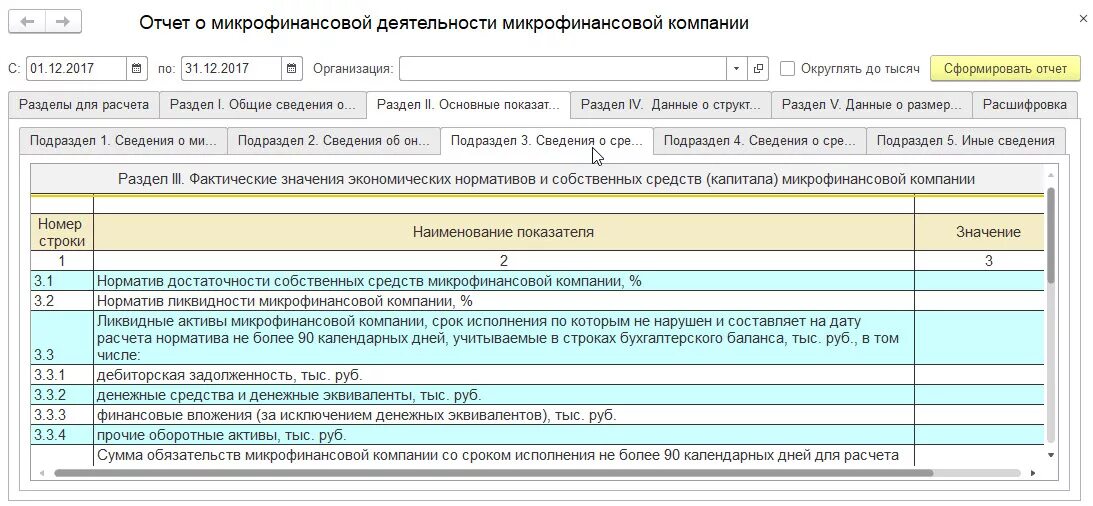Click the value cell for row 3.1
This screenshot has width=1093, height=506.
980,281
